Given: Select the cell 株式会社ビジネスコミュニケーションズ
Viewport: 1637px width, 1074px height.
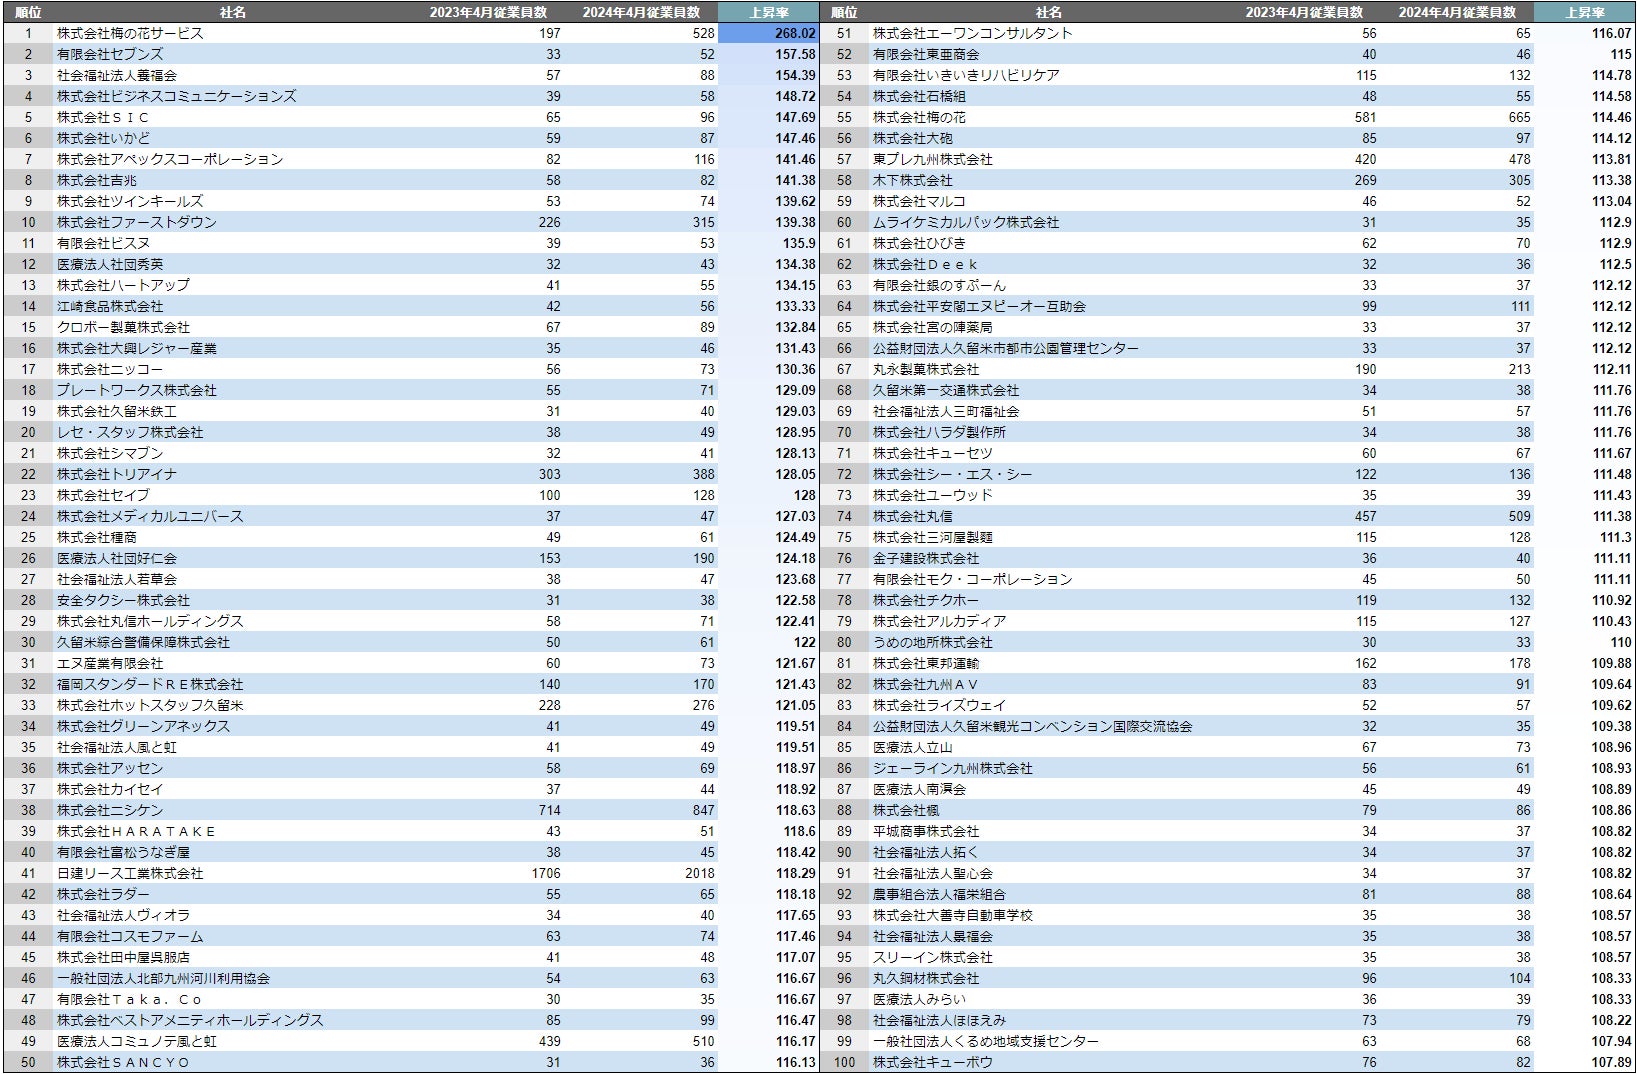Looking at the screenshot, I should (177, 96).
